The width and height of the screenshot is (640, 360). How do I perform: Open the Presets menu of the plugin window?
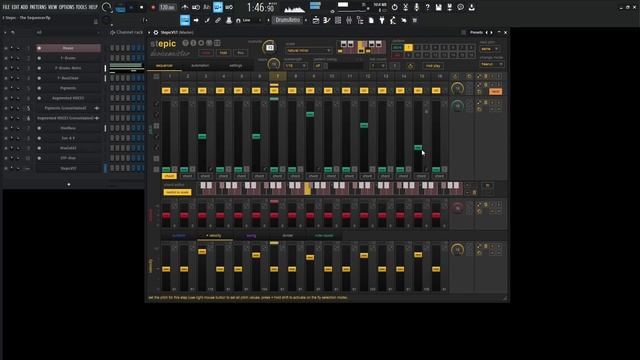pos(476,32)
